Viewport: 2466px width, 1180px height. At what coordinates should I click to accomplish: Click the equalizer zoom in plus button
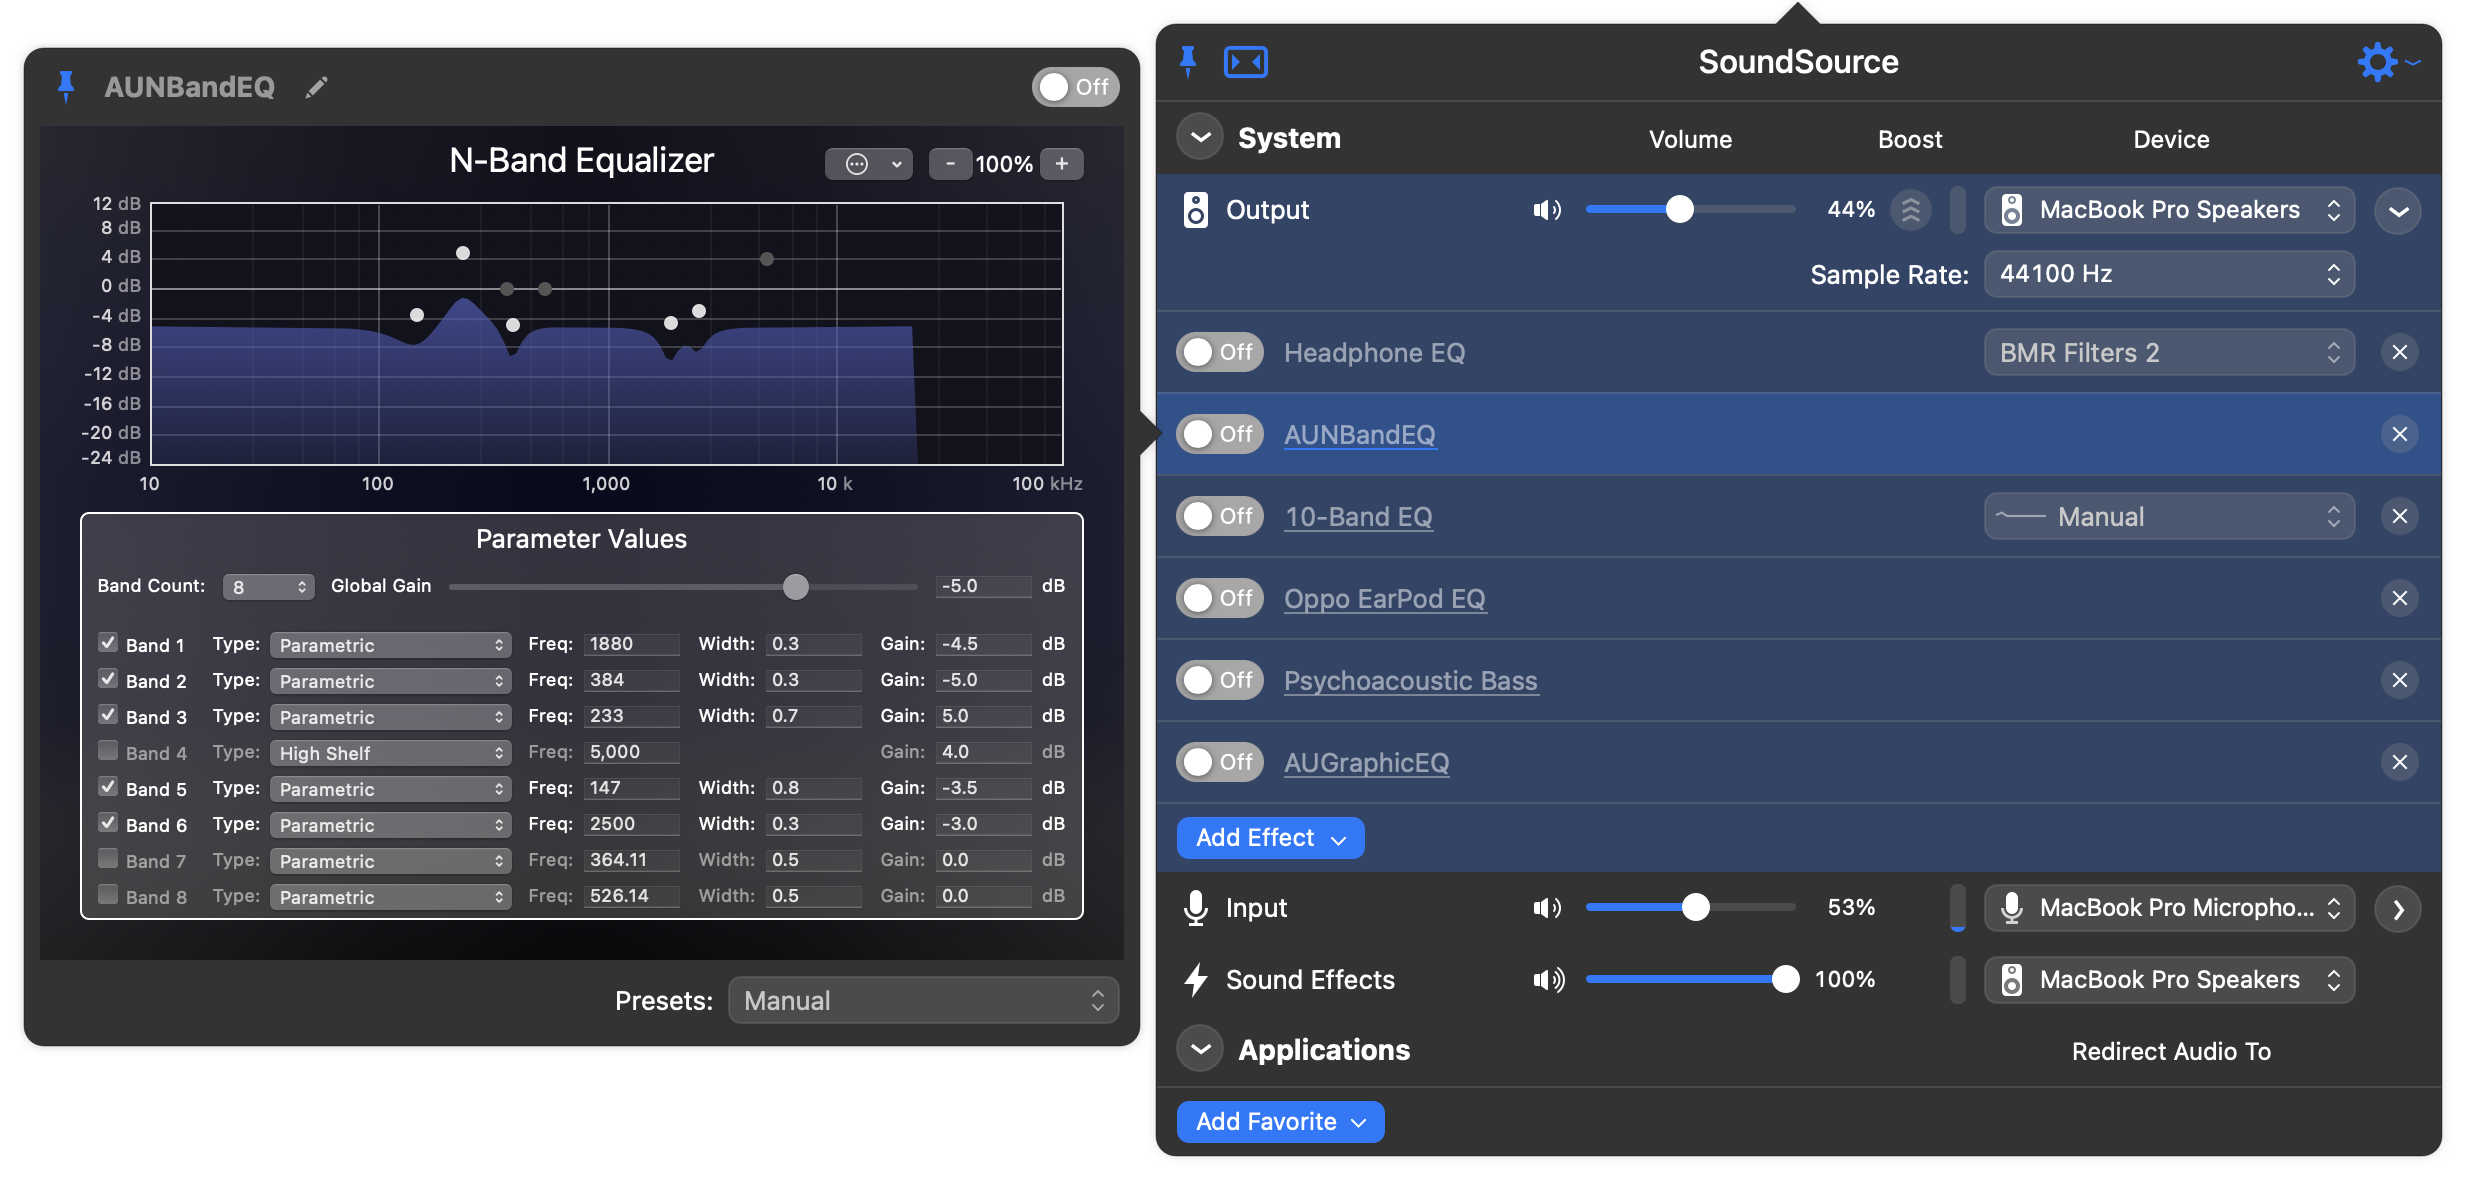pyautogui.click(x=1062, y=163)
